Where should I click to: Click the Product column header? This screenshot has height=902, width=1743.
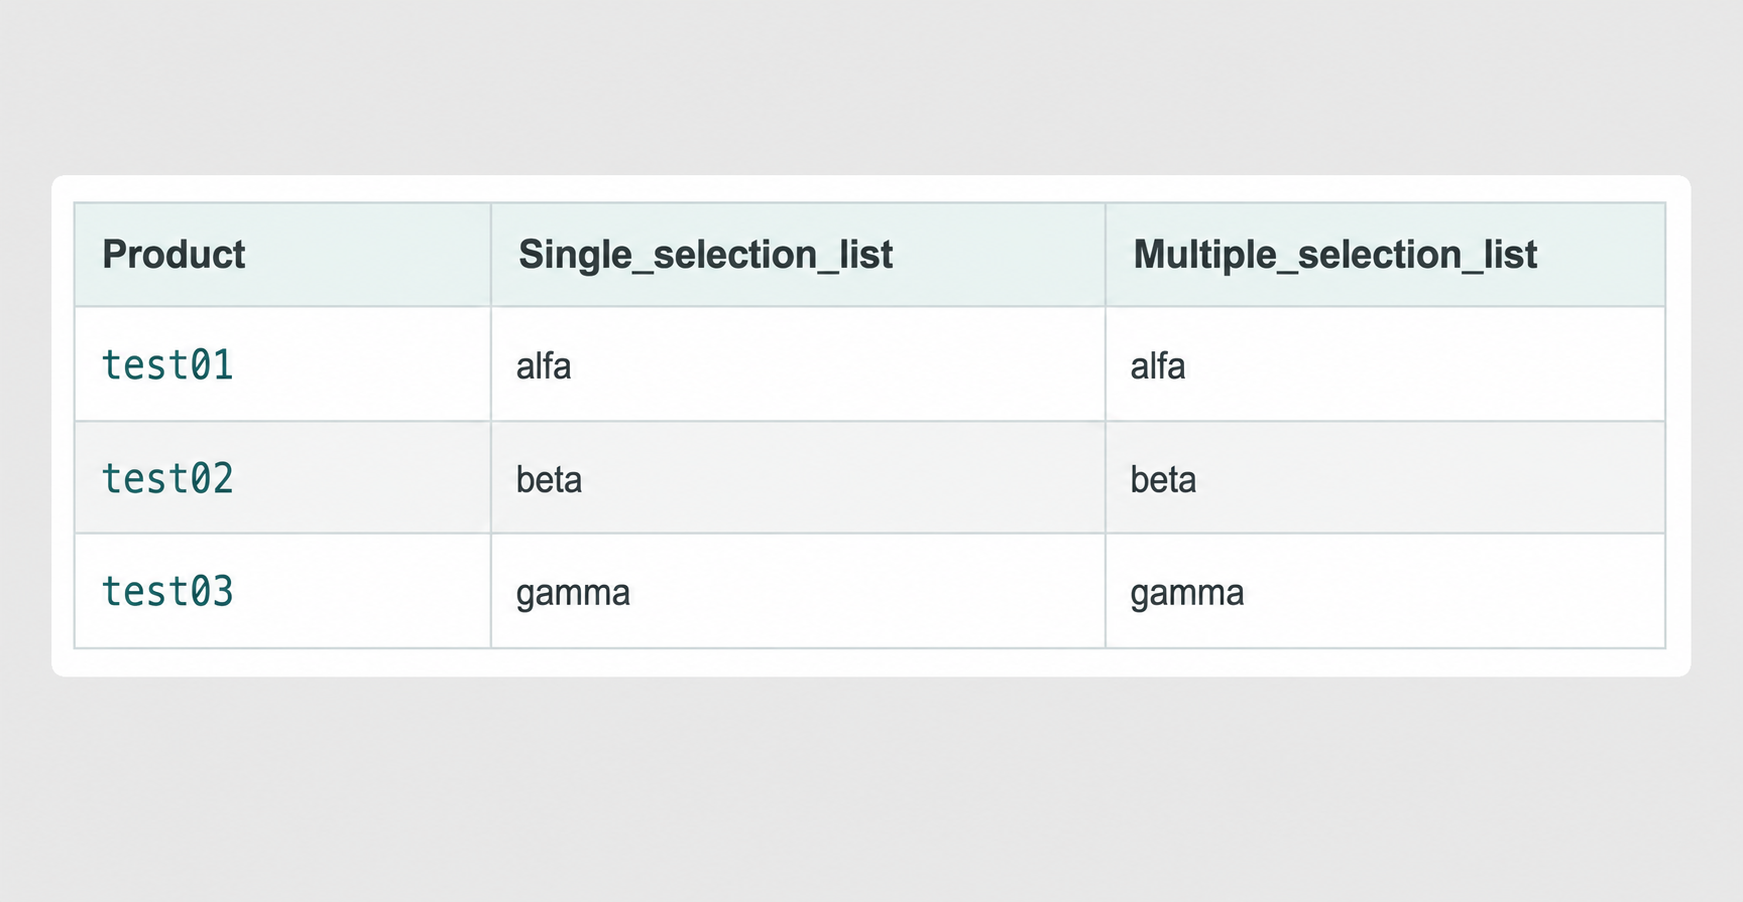[x=174, y=254]
